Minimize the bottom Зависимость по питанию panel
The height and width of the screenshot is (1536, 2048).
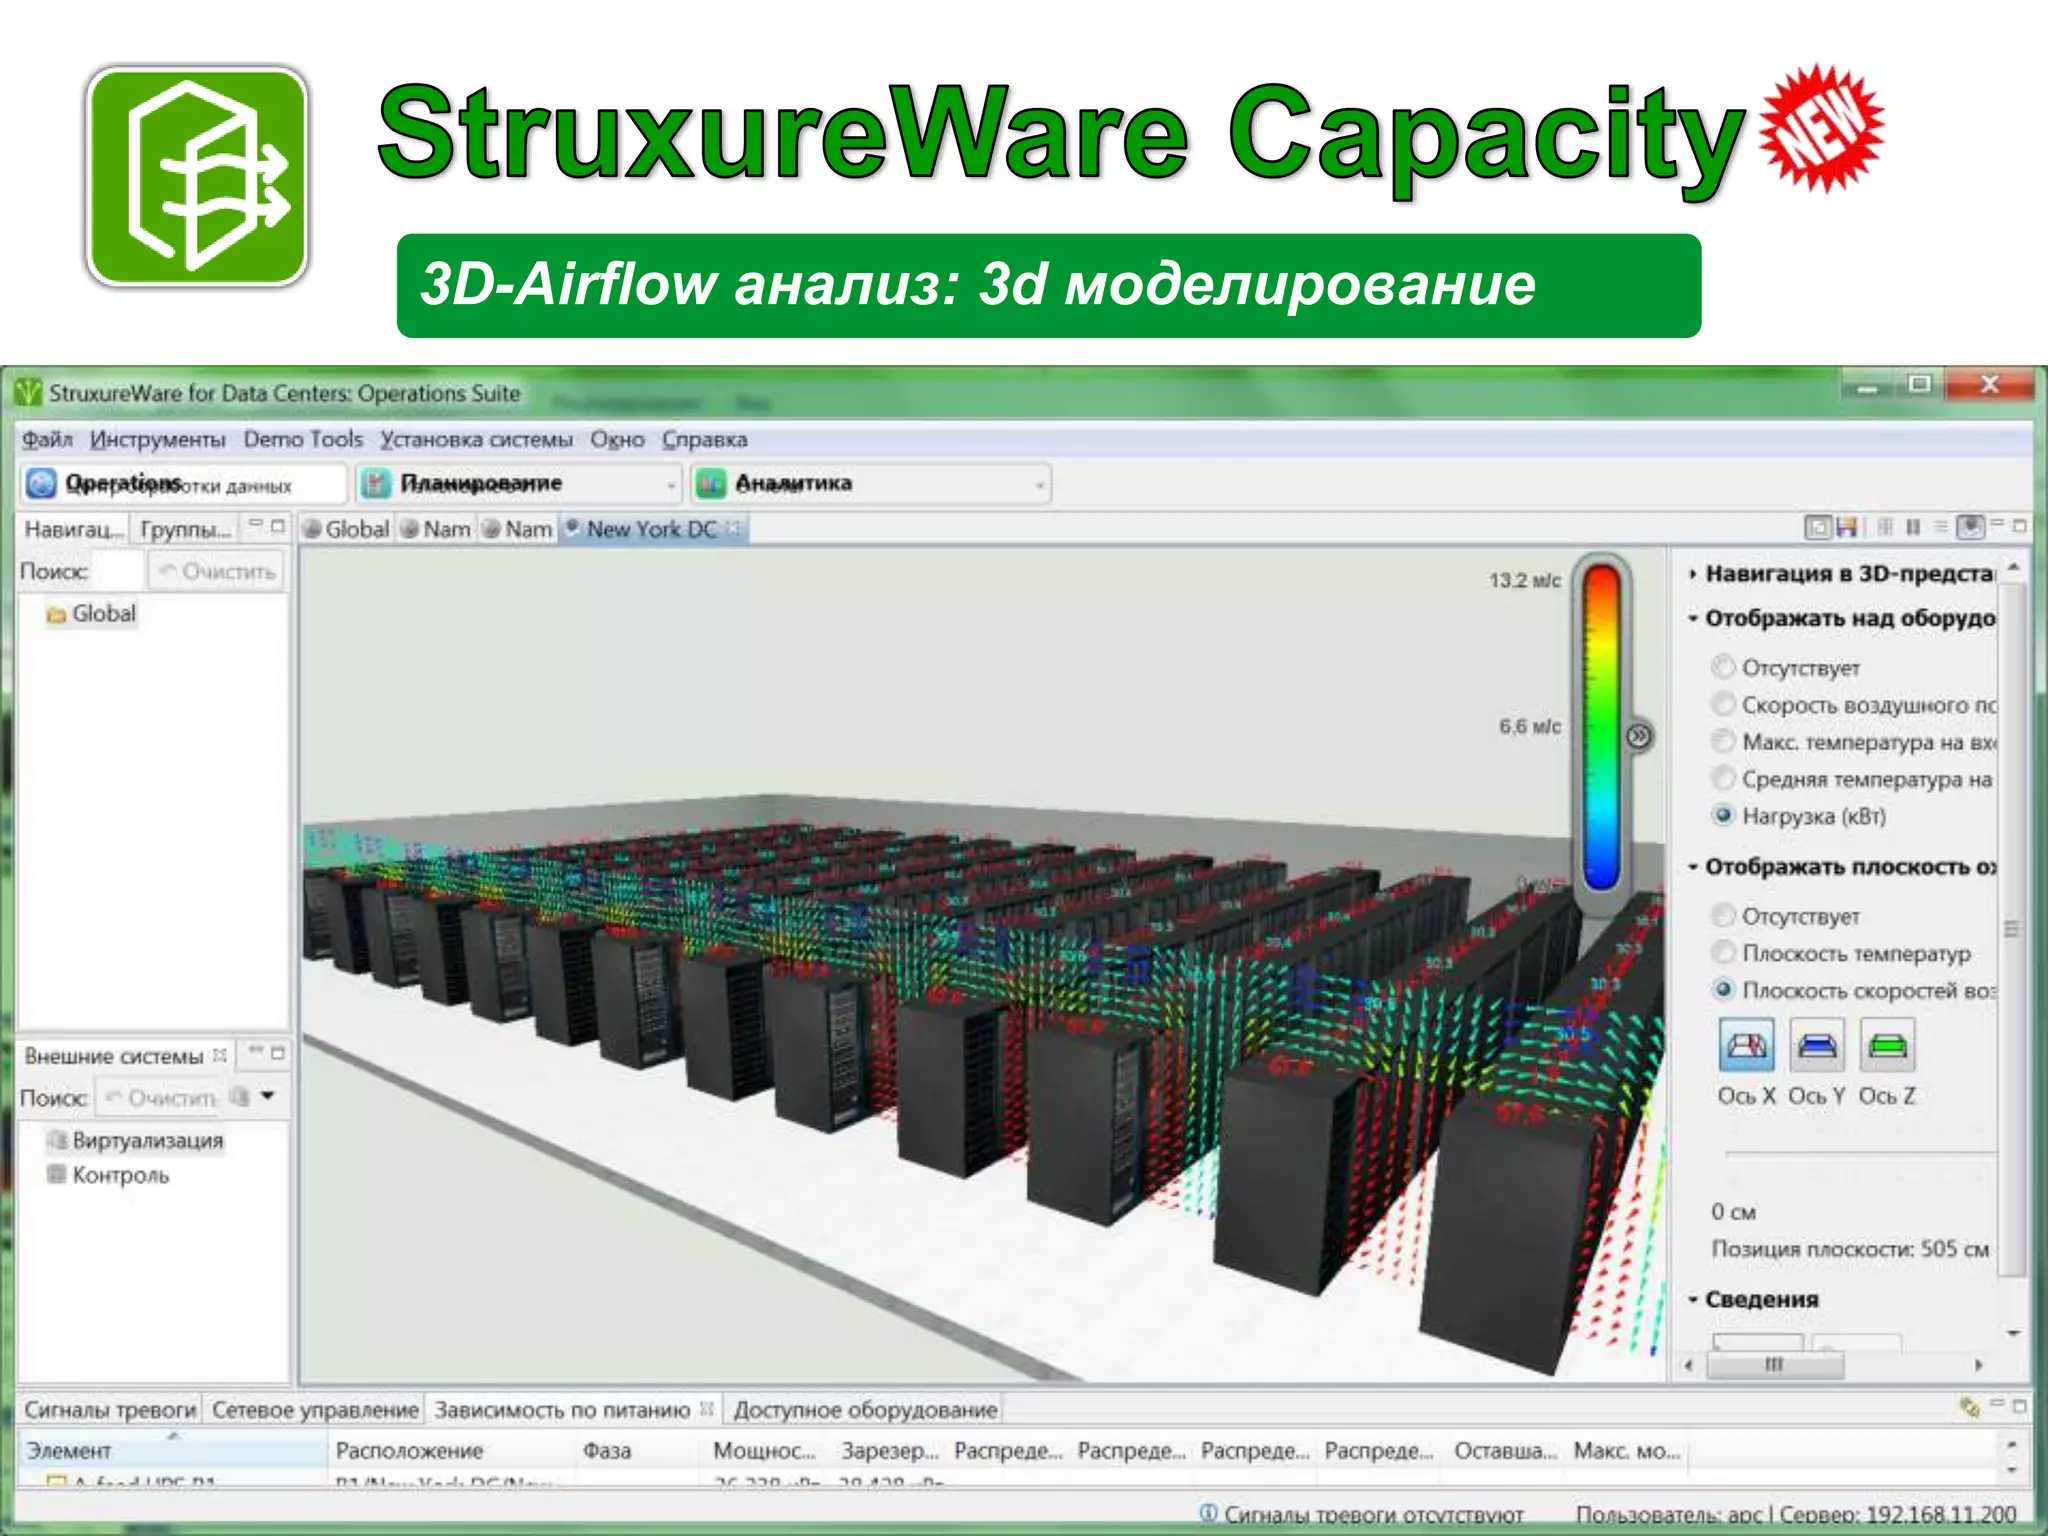coord(1996,1404)
